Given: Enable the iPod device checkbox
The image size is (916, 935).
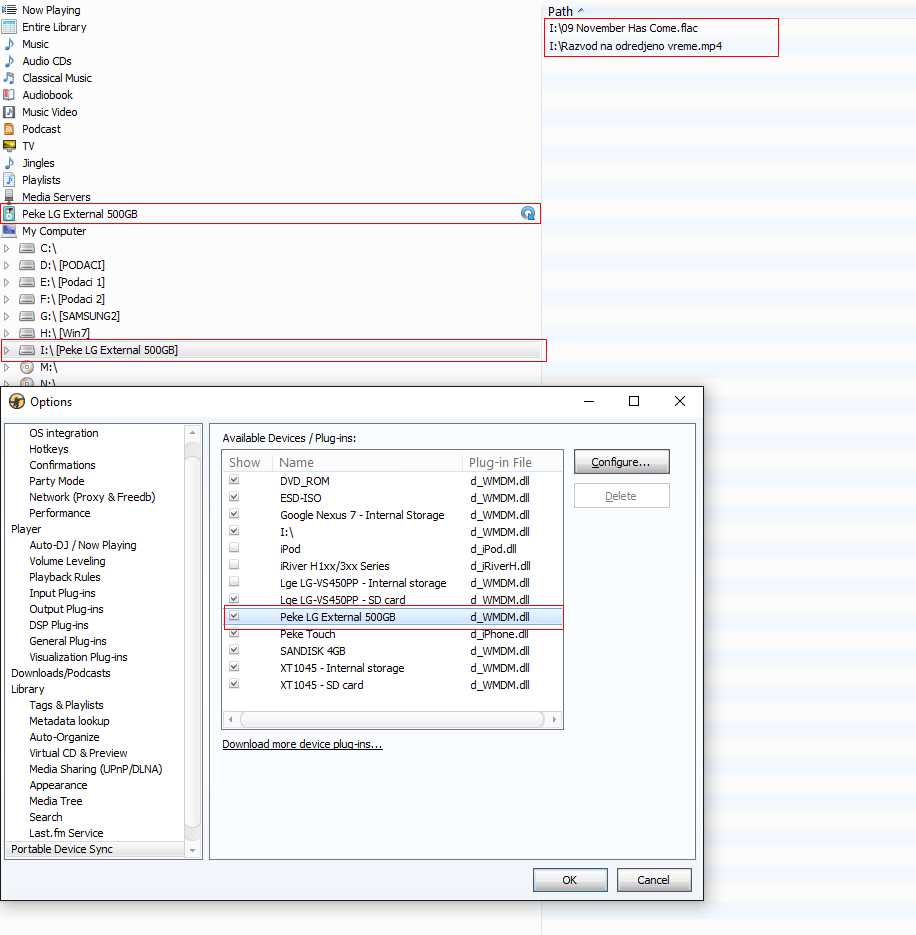Looking at the screenshot, I should 234,548.
